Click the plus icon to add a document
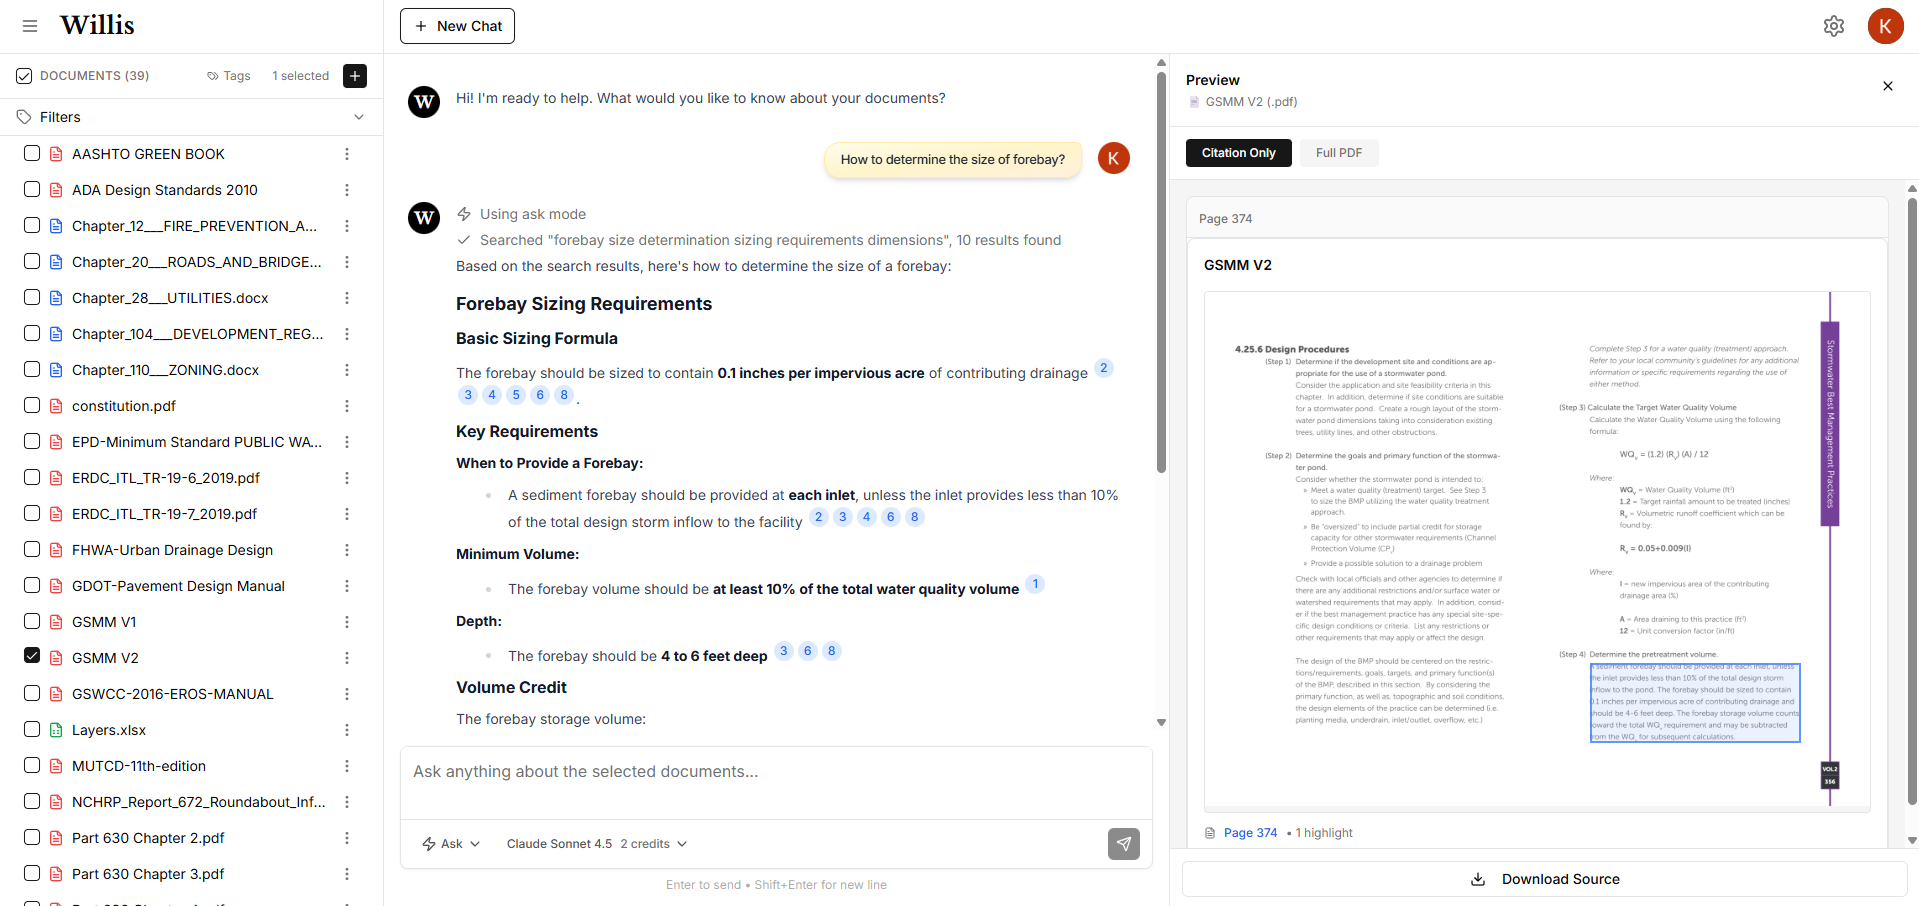 [x=355, y=76]
